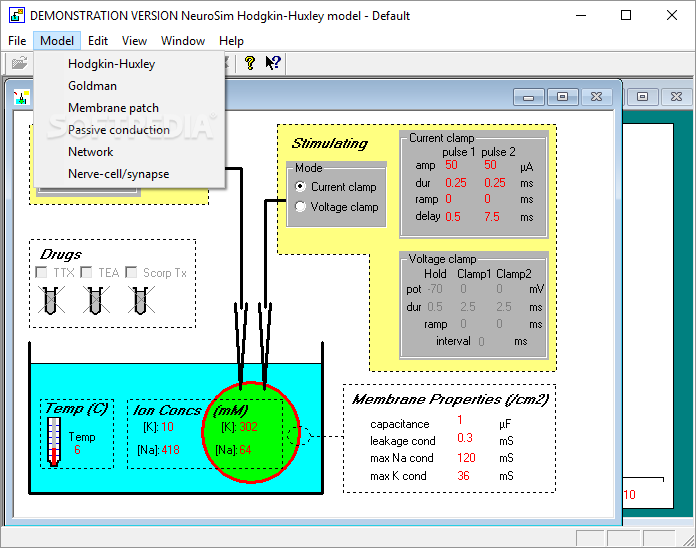Image resolution: width=696 pixels, height=548 pixels.
Task: Click the yellow question mark help icon
Action: point(250,63)
